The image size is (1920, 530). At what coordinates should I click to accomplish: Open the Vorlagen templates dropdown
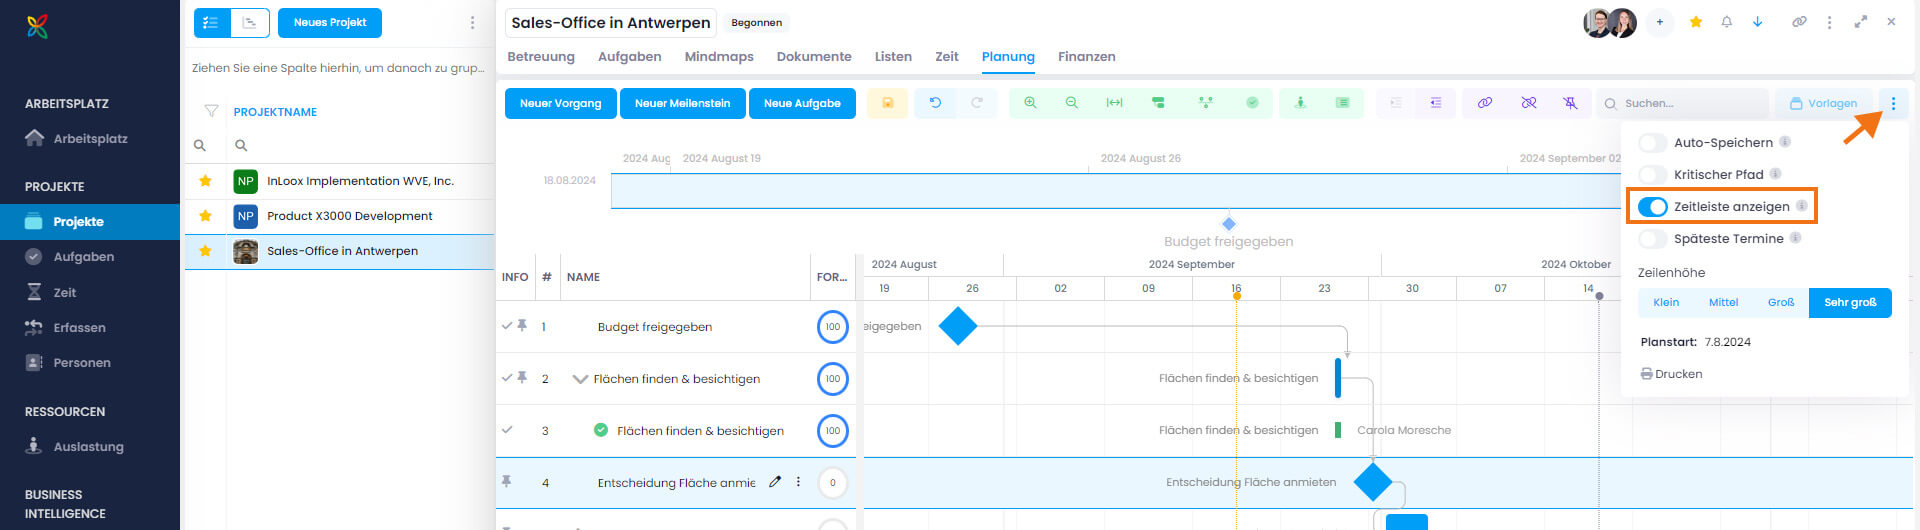(1823, 103)
